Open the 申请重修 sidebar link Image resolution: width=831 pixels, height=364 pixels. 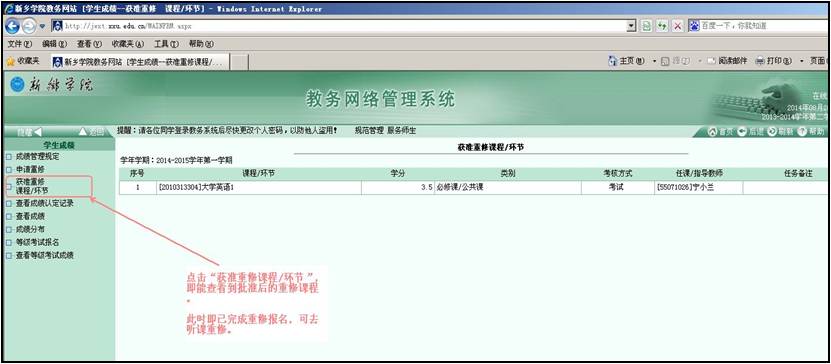pyautogui.click(x=30, y=169)
